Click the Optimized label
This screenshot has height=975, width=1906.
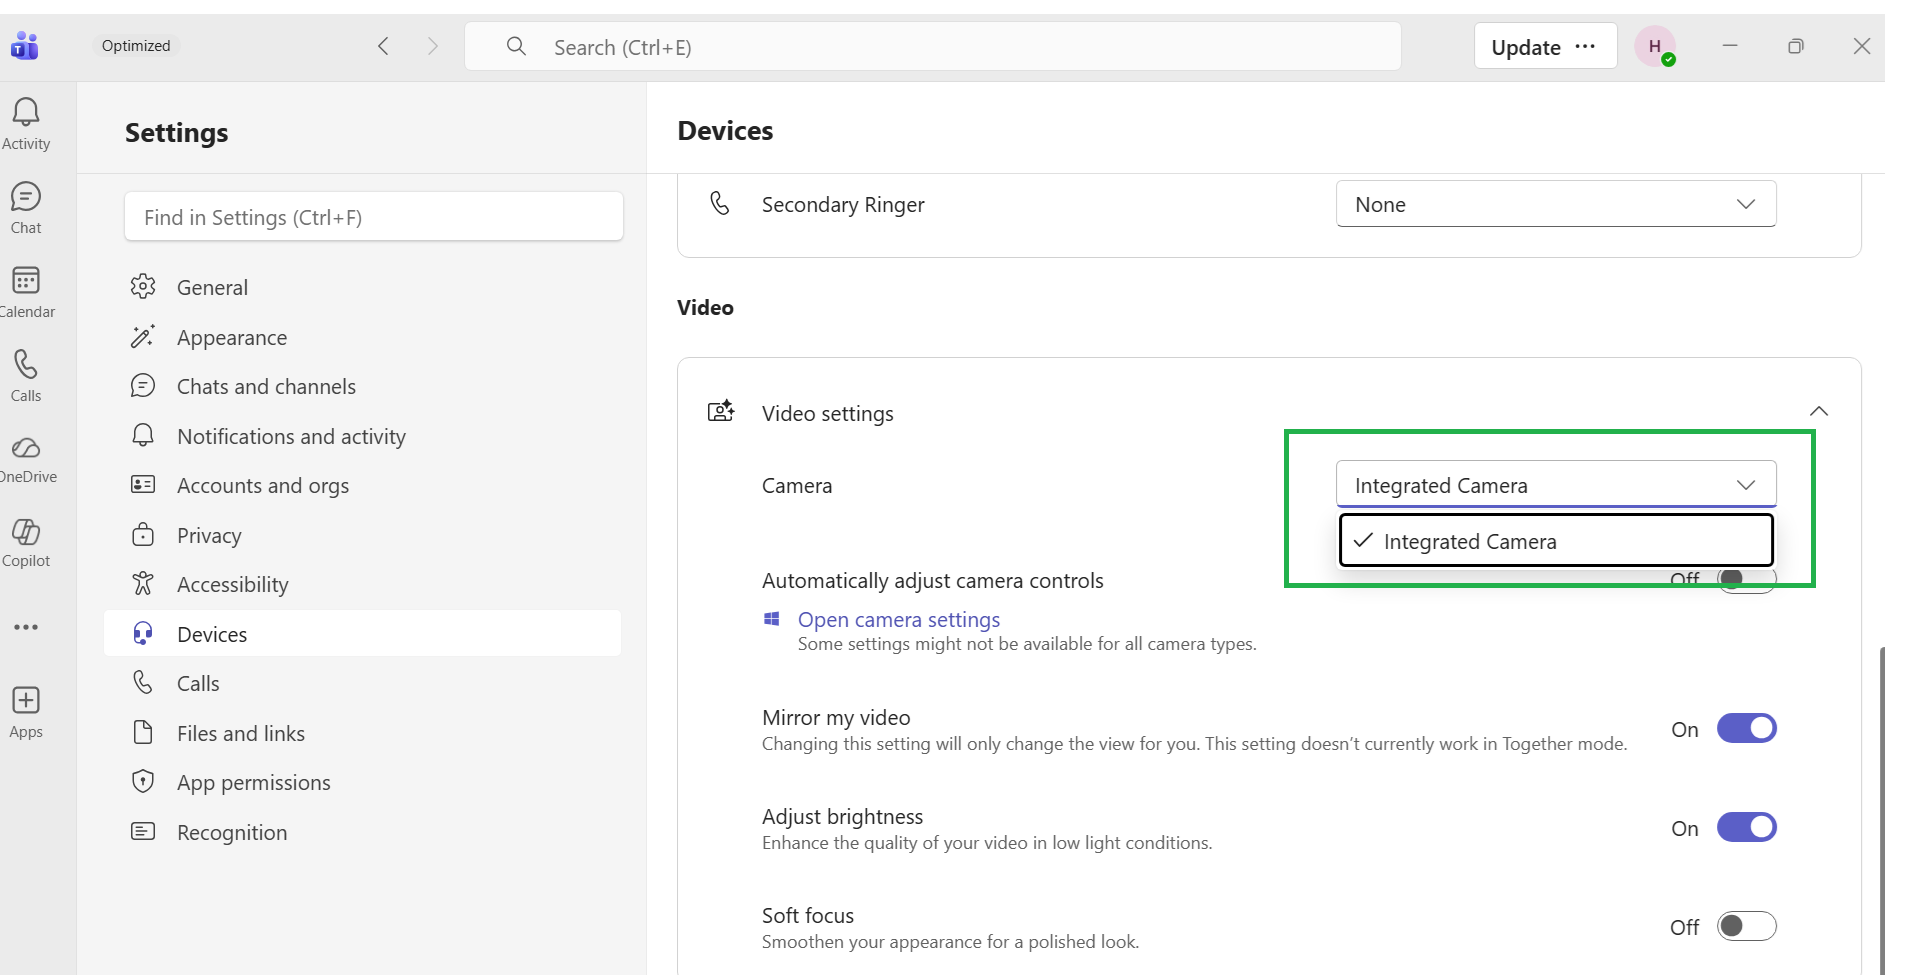[x=136, y=46]
